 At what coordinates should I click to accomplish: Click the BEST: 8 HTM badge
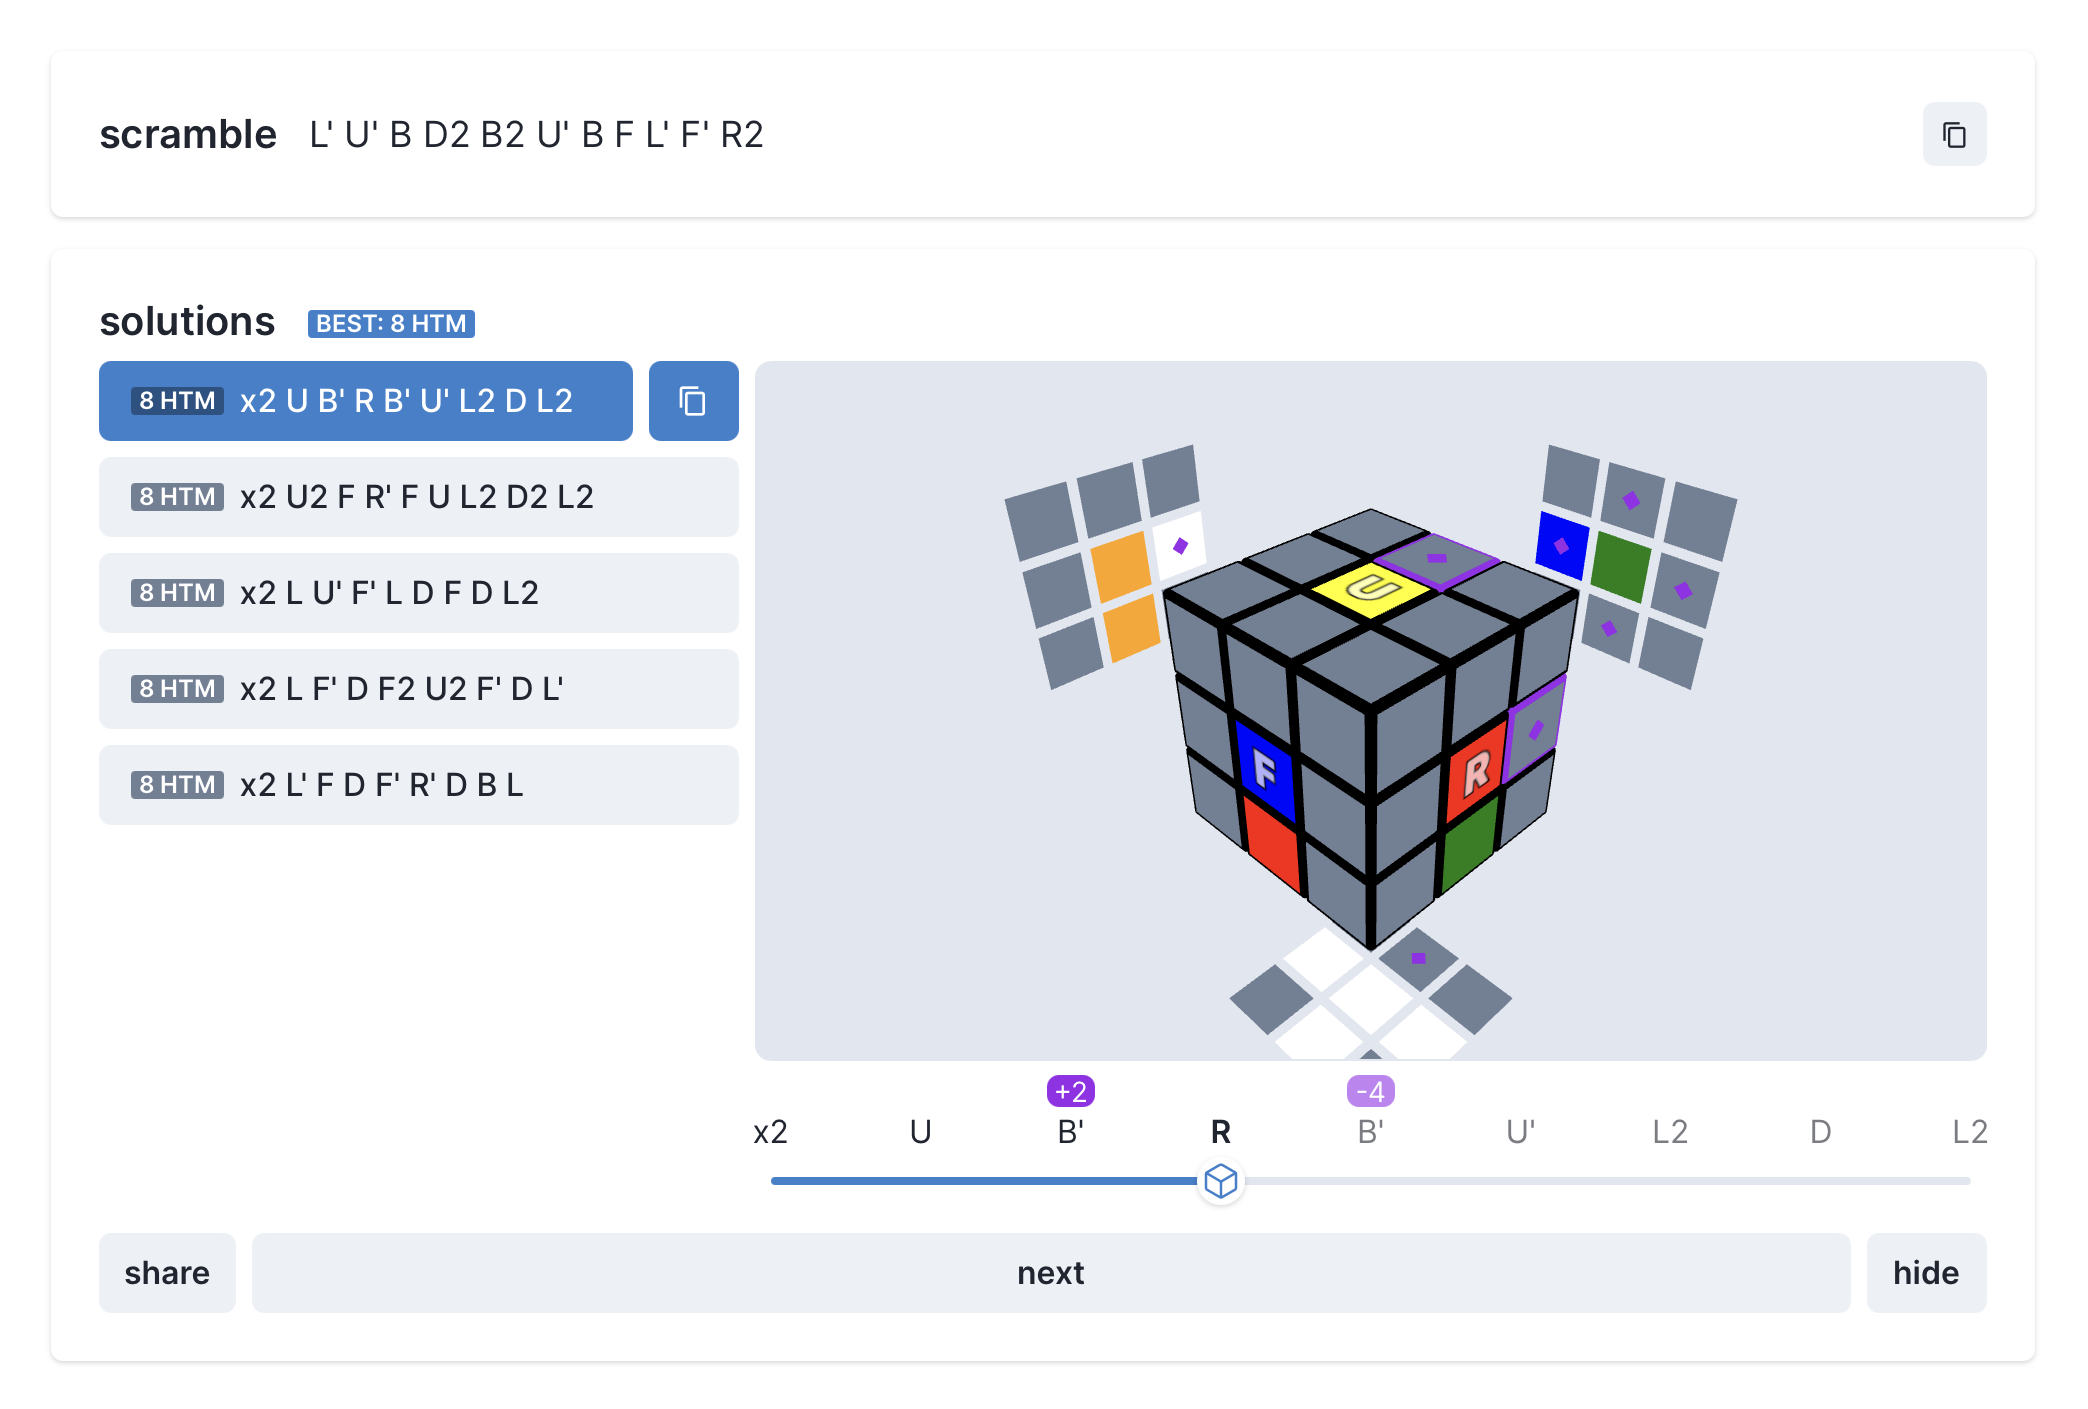click(x=391, y=324)
